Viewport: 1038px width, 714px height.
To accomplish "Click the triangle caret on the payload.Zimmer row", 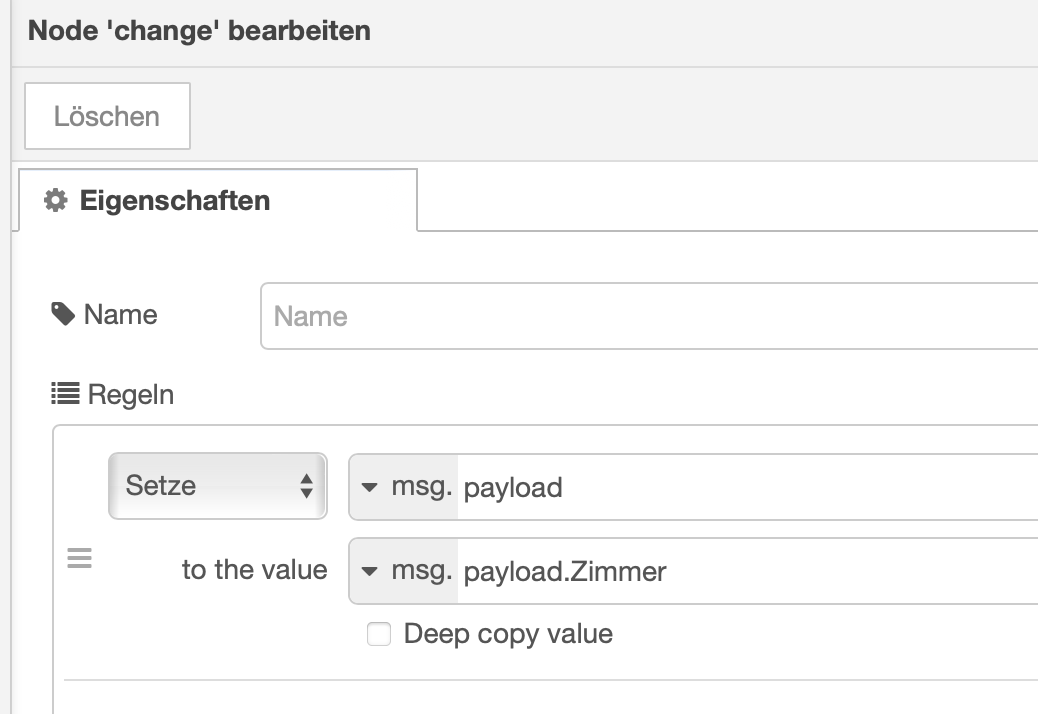I will (x=369, y=571).
